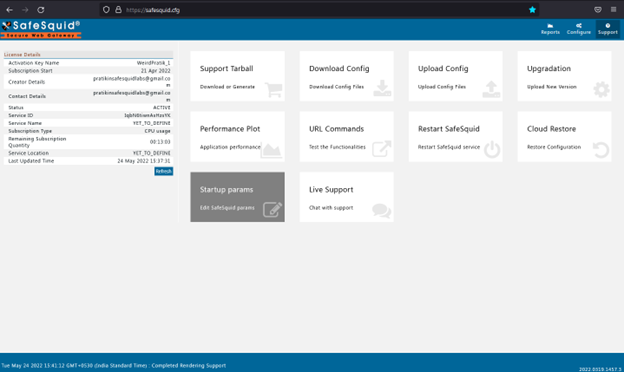Screen dimensions: 624x372
Task: Click the Live Support chat bubbles icon
Action: (x=381, y=210)
